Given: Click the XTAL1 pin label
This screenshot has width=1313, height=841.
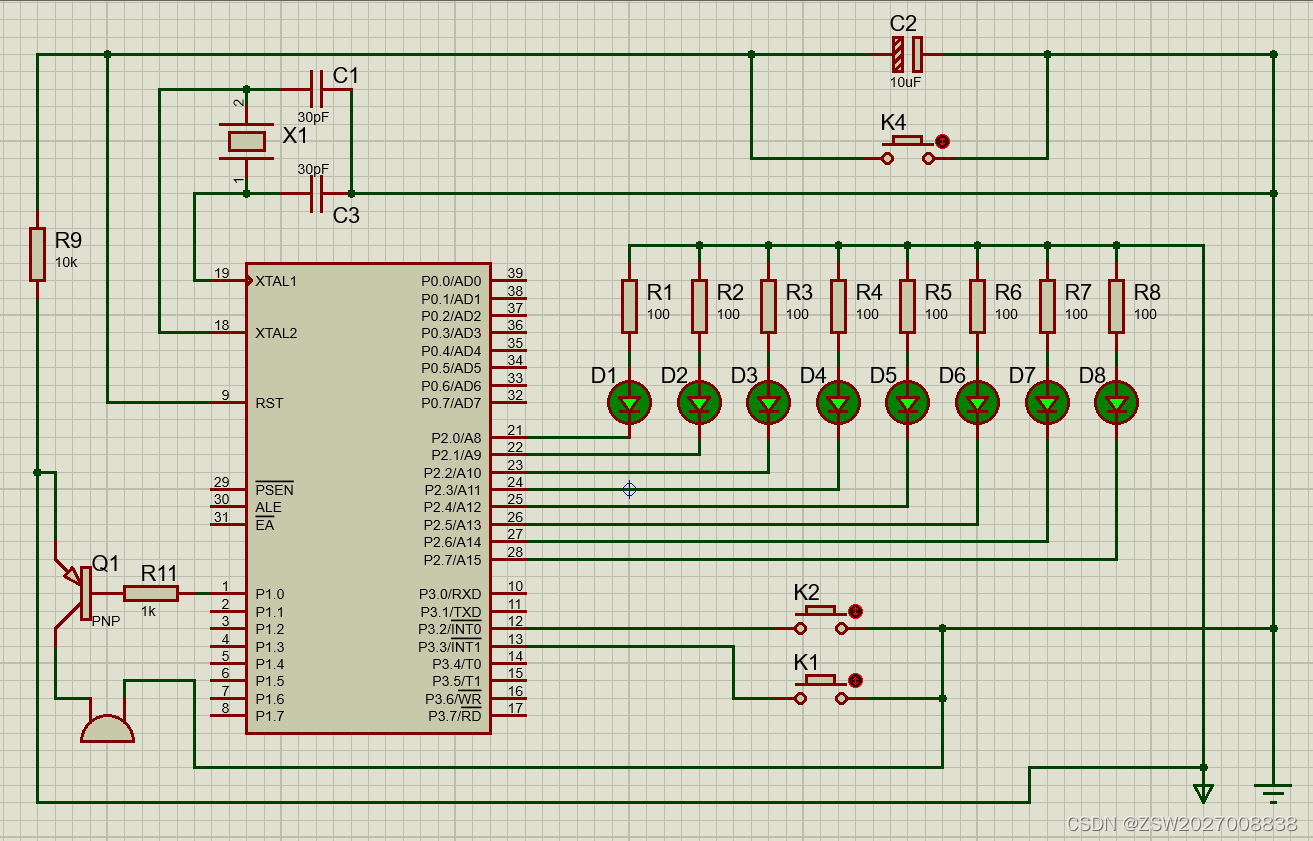Looking at the screenshot, I should pyautogui.click(x=276, y=281).
